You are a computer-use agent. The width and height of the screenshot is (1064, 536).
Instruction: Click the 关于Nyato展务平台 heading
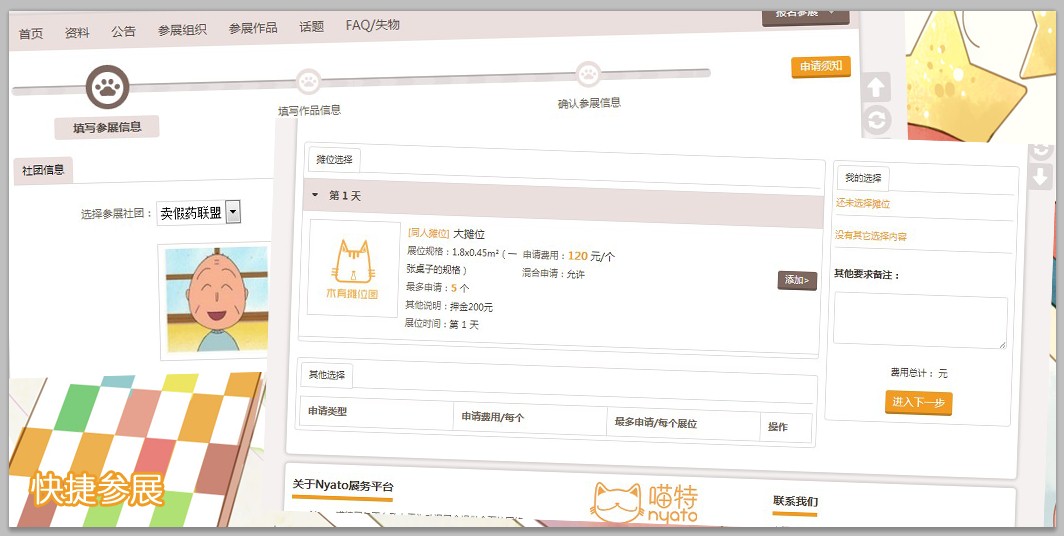coord(343,486)
